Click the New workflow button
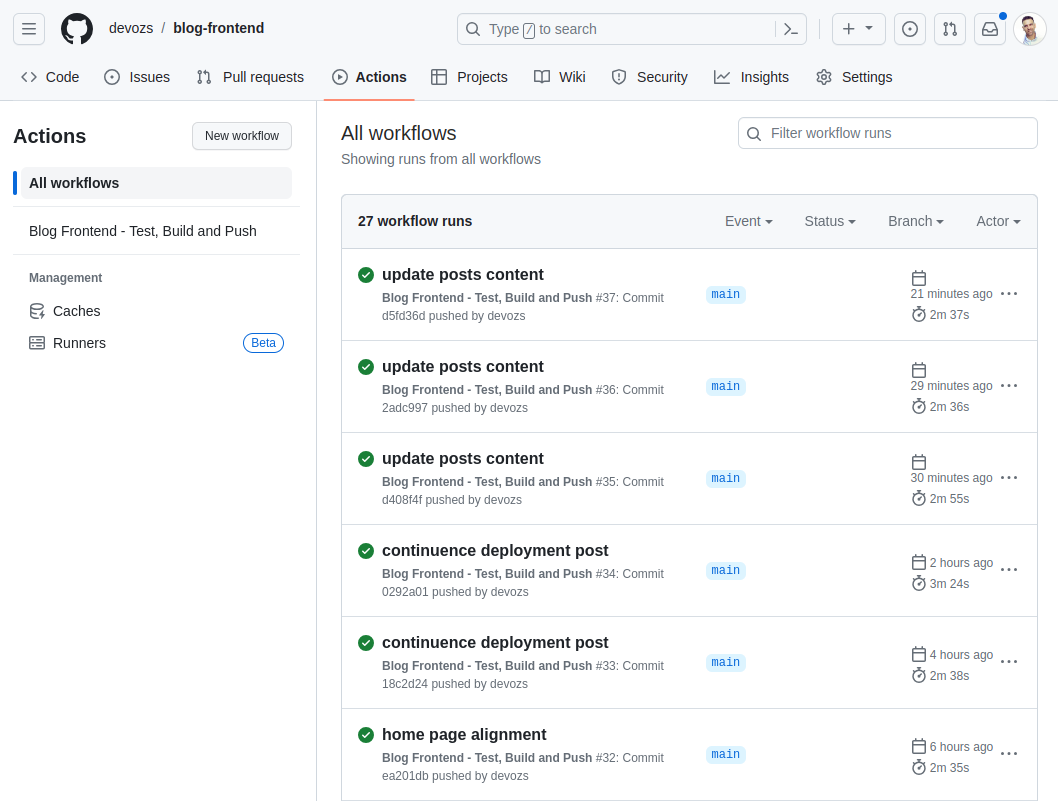 242,136
